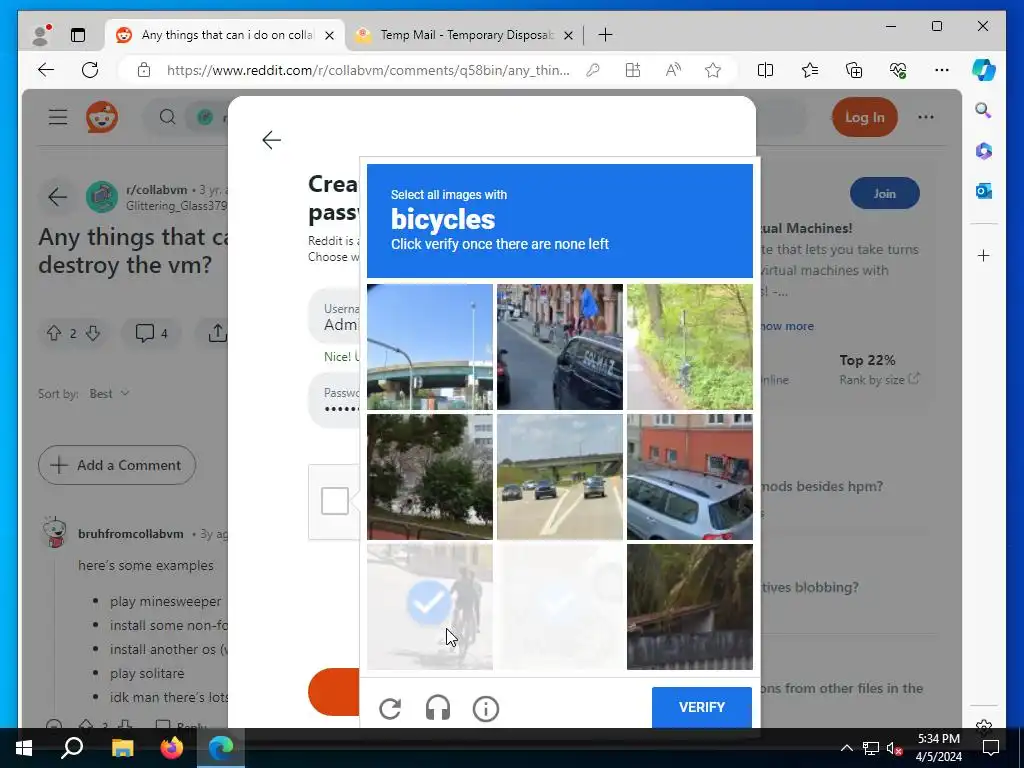Add a sidebar app with plus icon
Screen dimensions: 1024x768
pyautogui.click(x=984, y=255)
